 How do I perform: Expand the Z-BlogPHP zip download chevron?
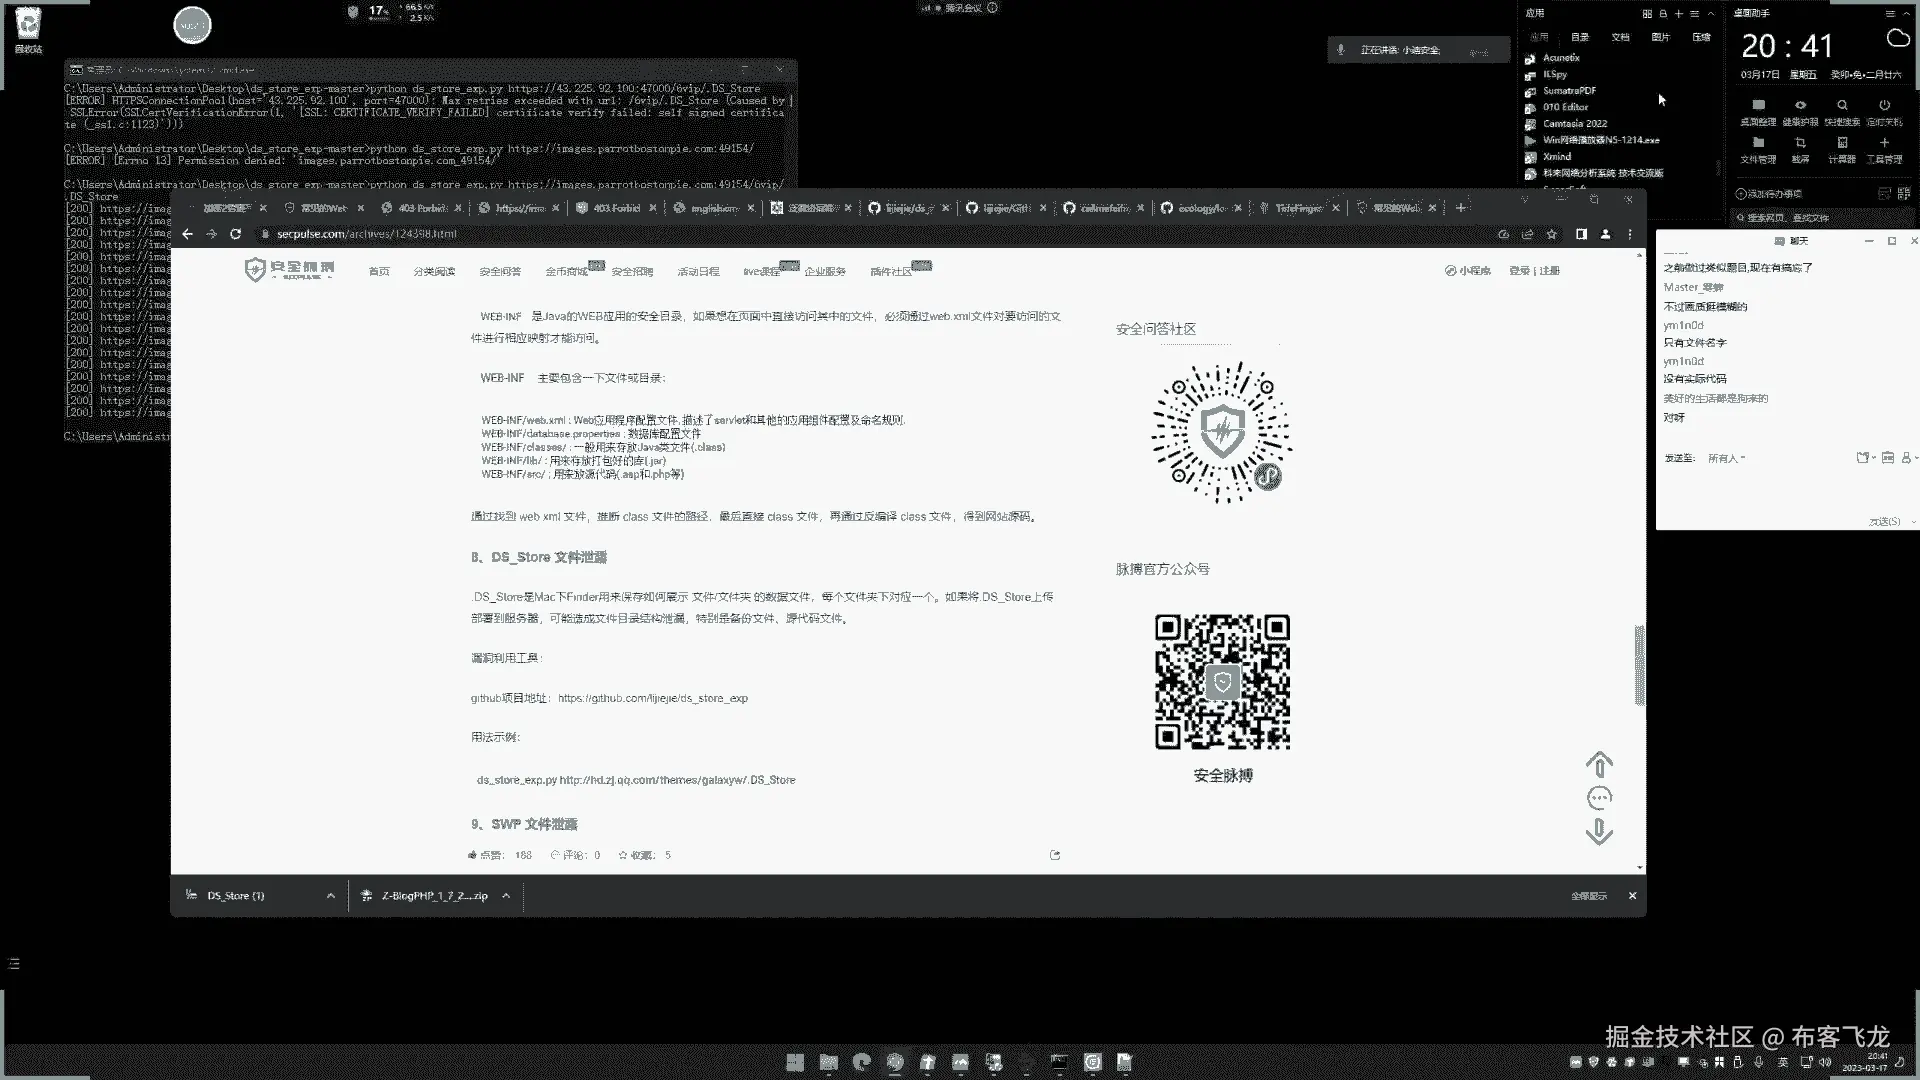(x=506, y=896)
